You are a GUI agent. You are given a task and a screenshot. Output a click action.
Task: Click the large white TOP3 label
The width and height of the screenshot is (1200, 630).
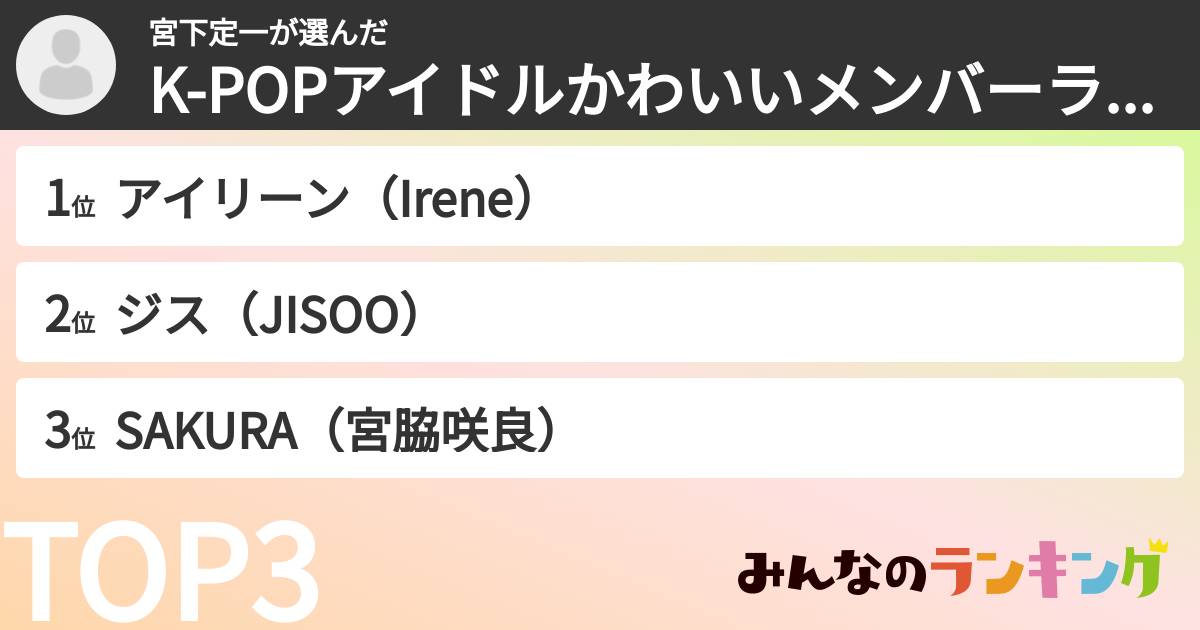[162, 573]
